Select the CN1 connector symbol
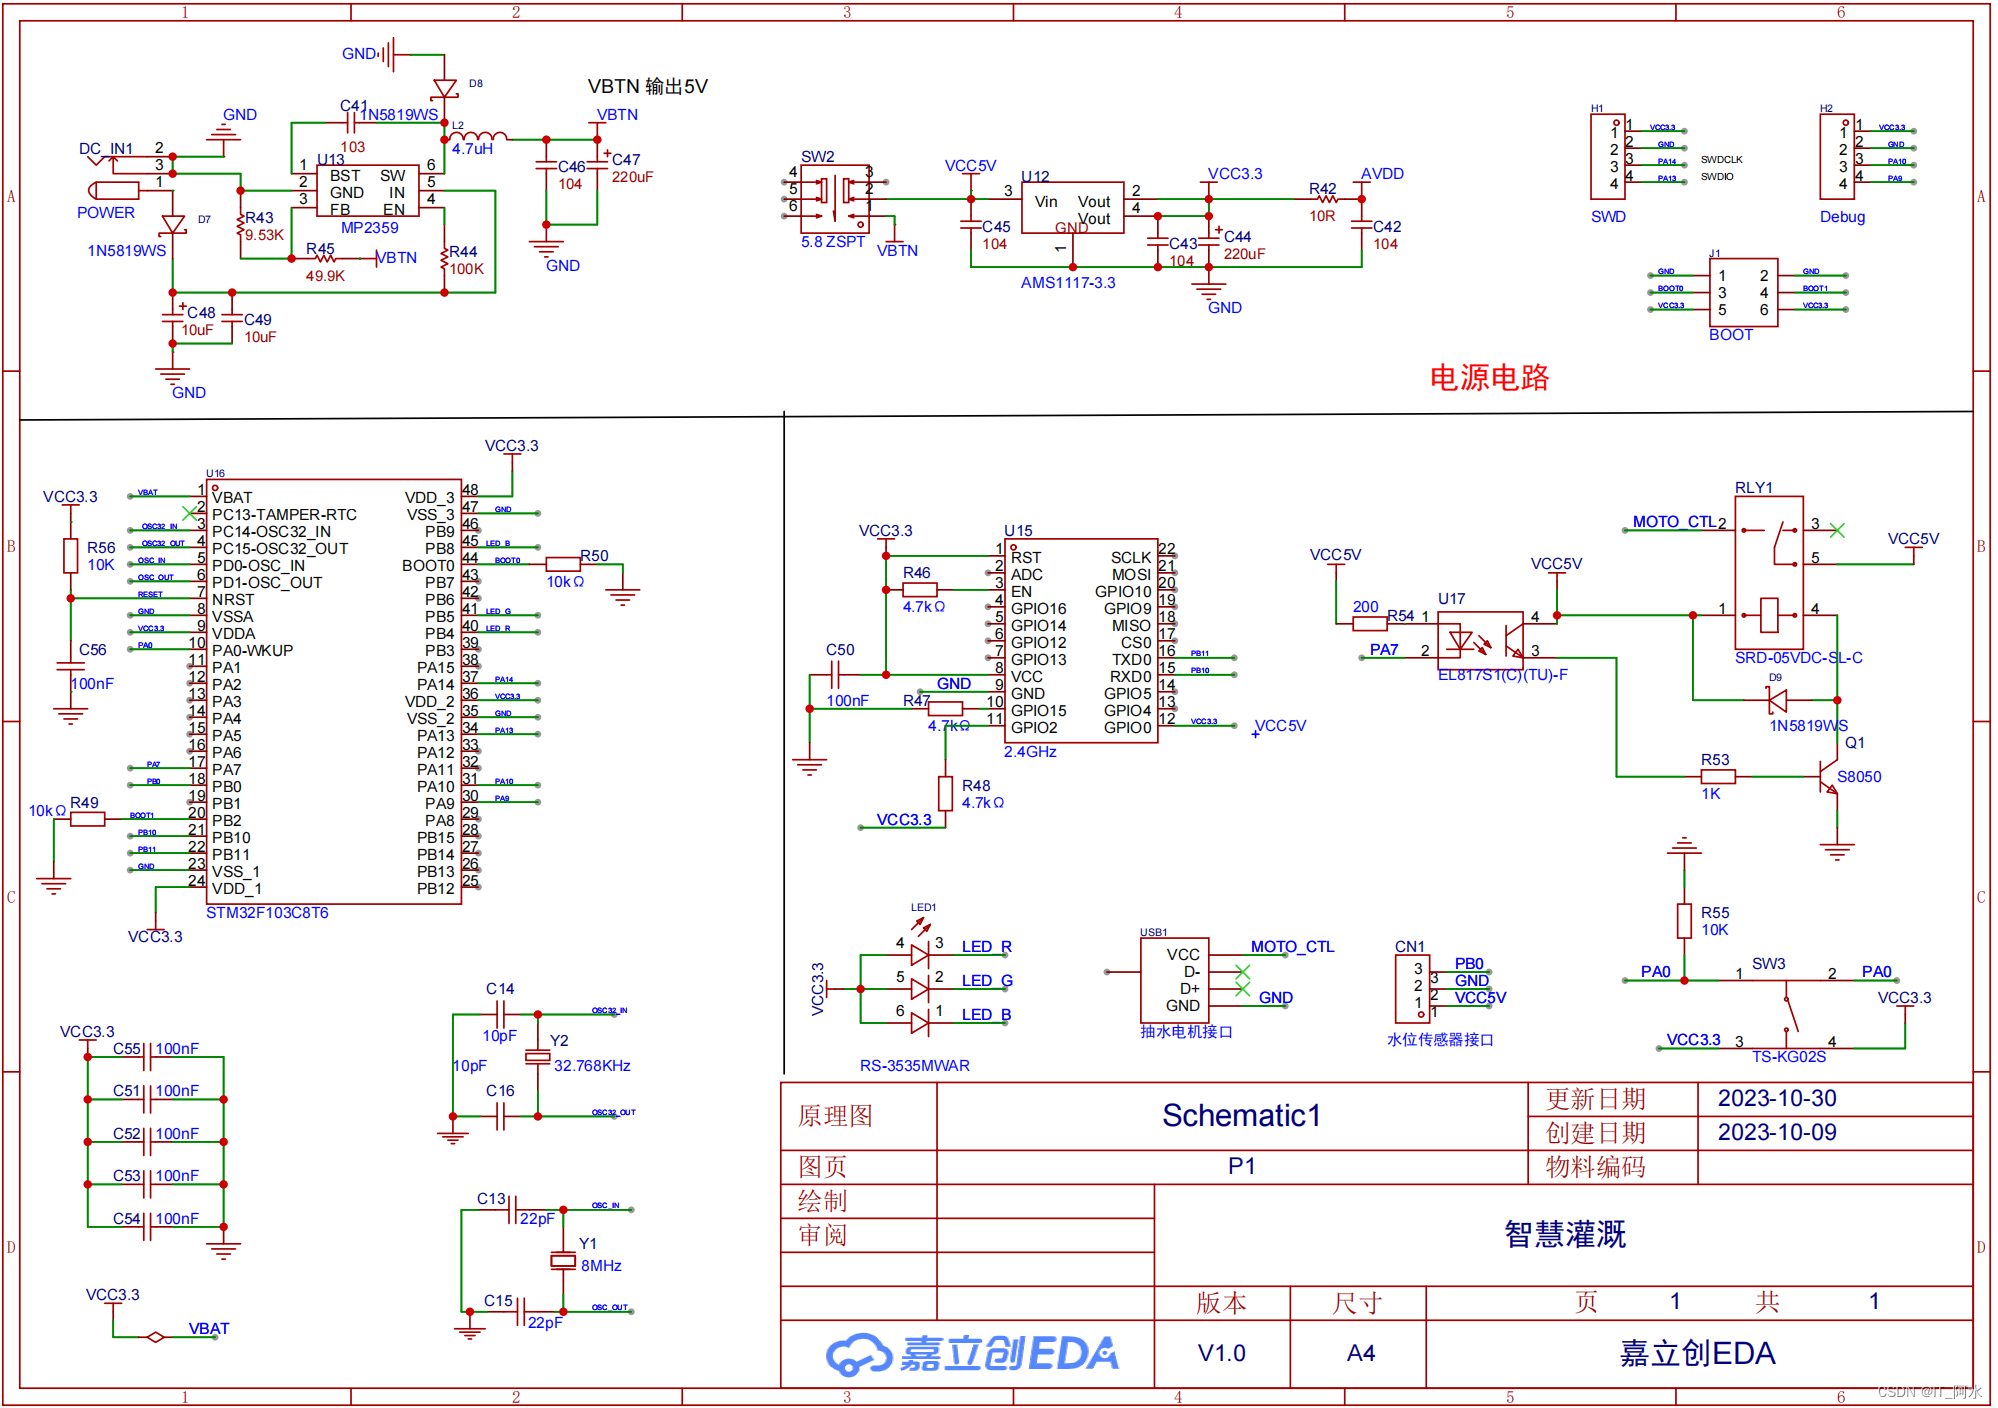The image size is (1998, 1408). pyautogui.click(x=1412, y=987)
